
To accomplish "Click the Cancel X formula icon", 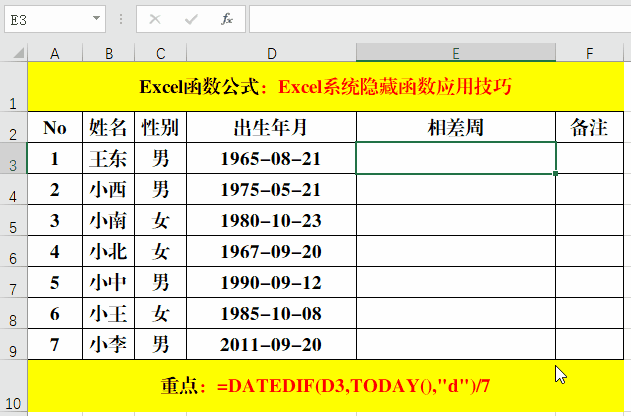I will 155,19.
